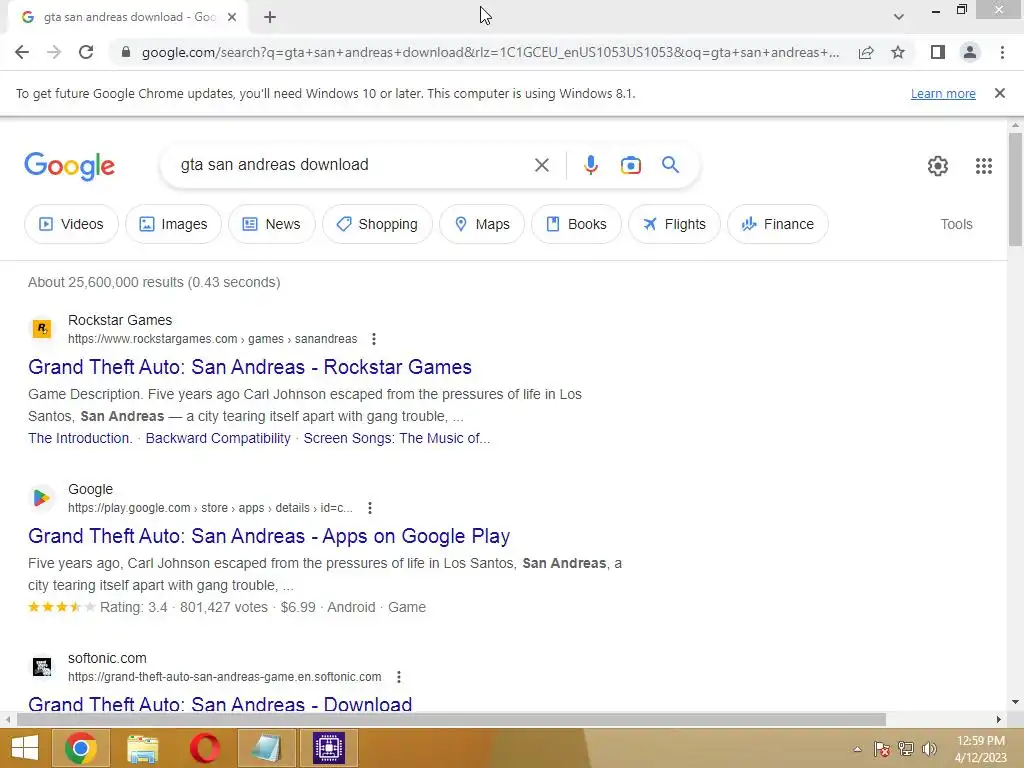Open the softonic Grand Theft Auto Download result
1024x768 pixels.
click(x=220, y=704)
